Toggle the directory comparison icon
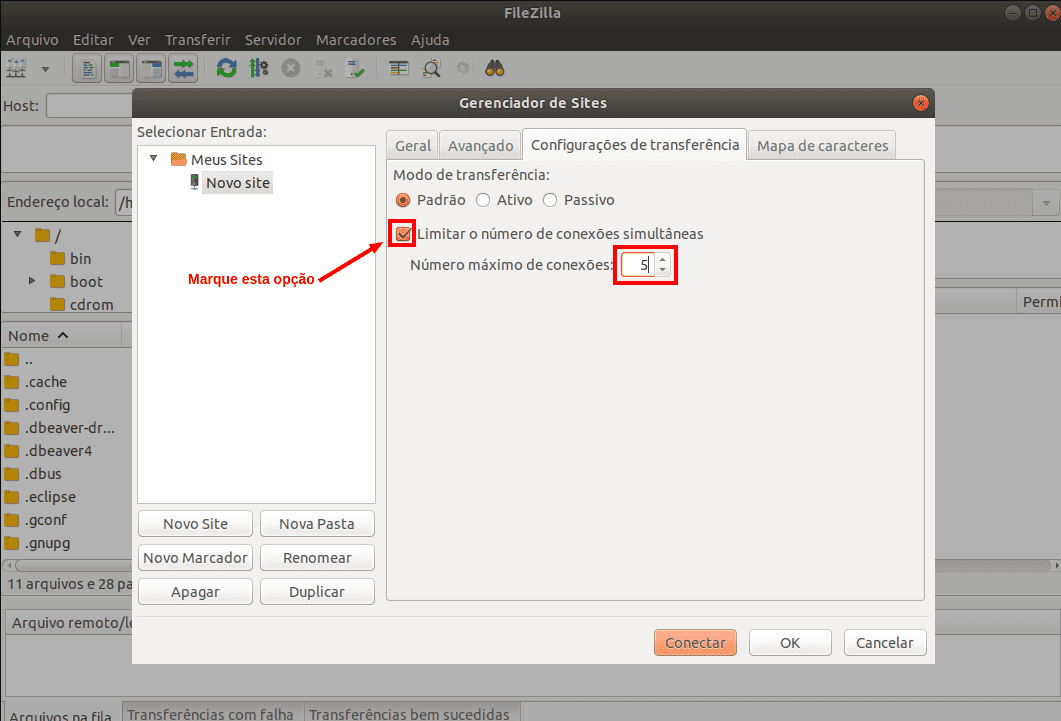The height and width of the screenshot is (721, 1061). tap(431, 68)
